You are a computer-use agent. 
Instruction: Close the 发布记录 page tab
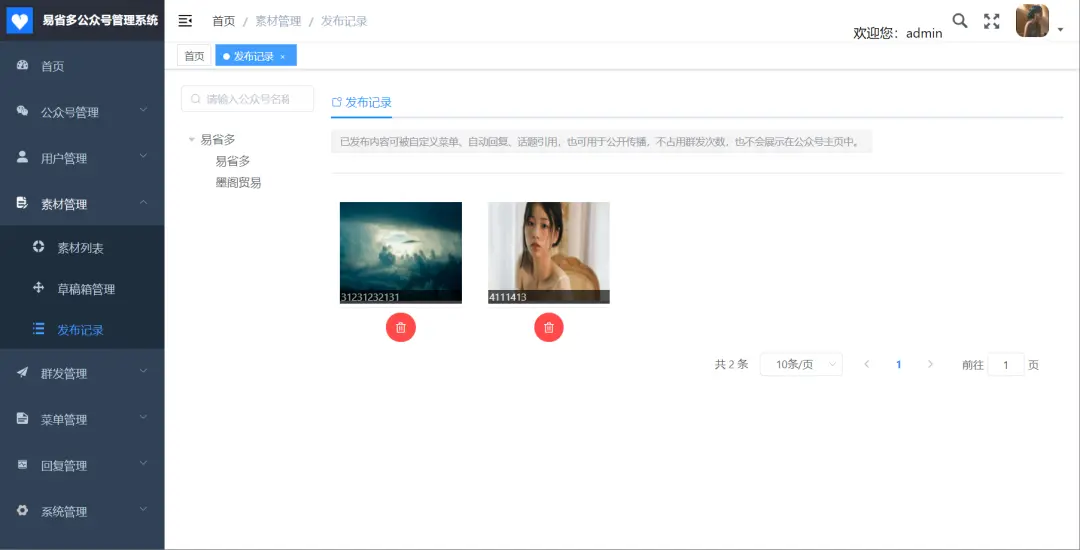[x=282, y=56]
